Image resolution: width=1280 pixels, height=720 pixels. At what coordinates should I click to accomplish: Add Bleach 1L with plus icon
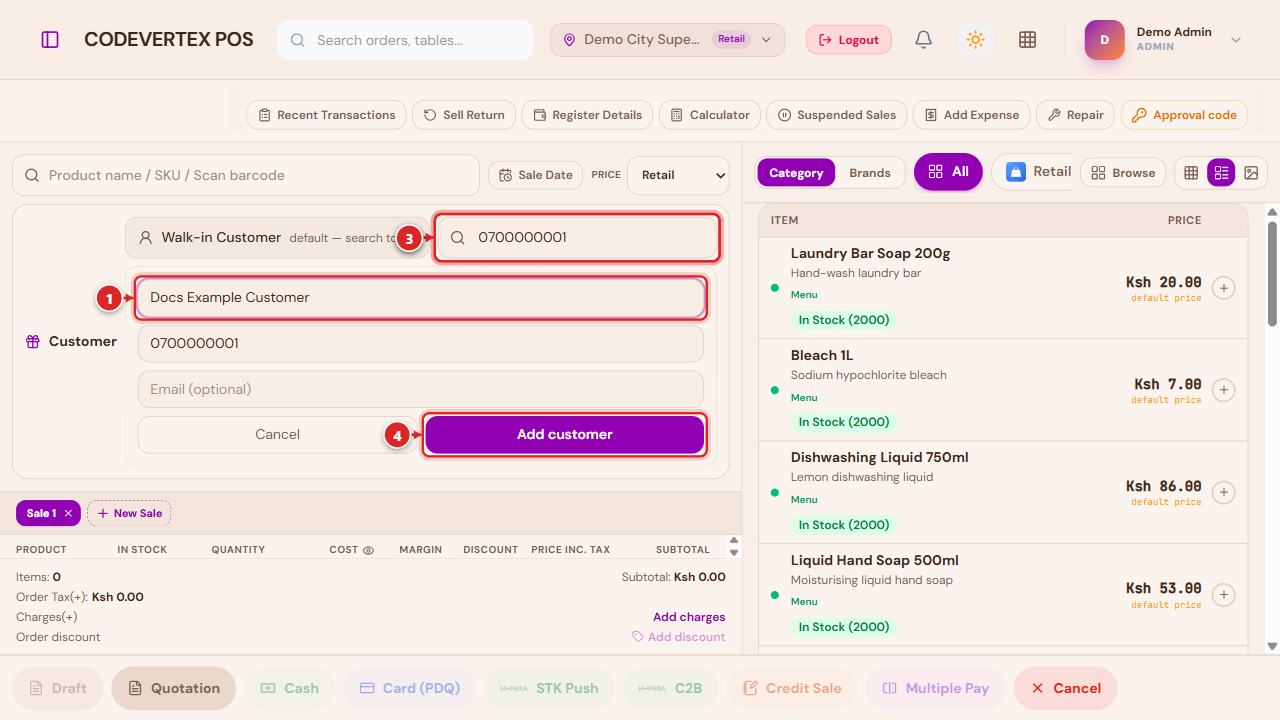point(1223,390)
